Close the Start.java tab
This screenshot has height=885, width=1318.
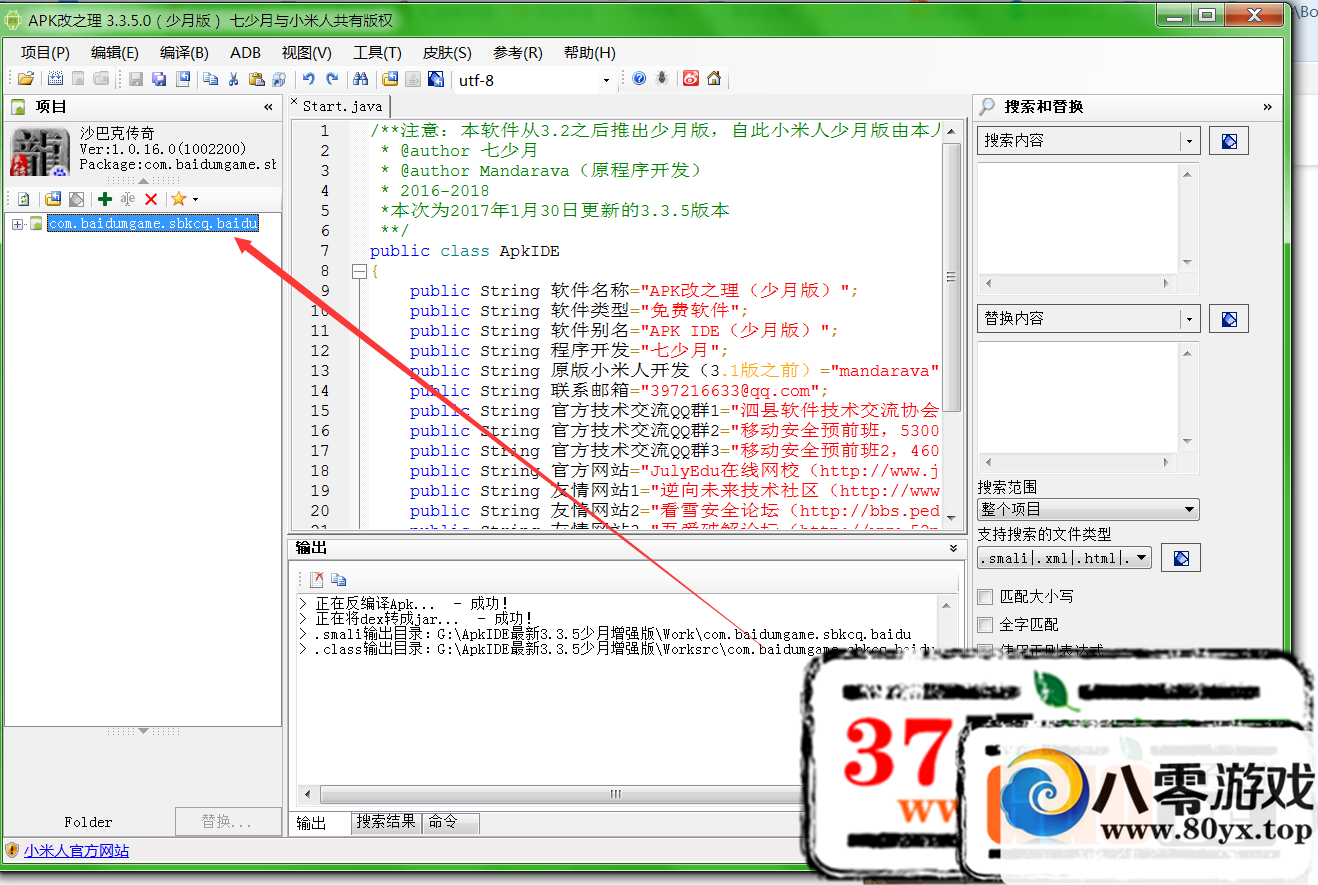click(x=294, y=102)
